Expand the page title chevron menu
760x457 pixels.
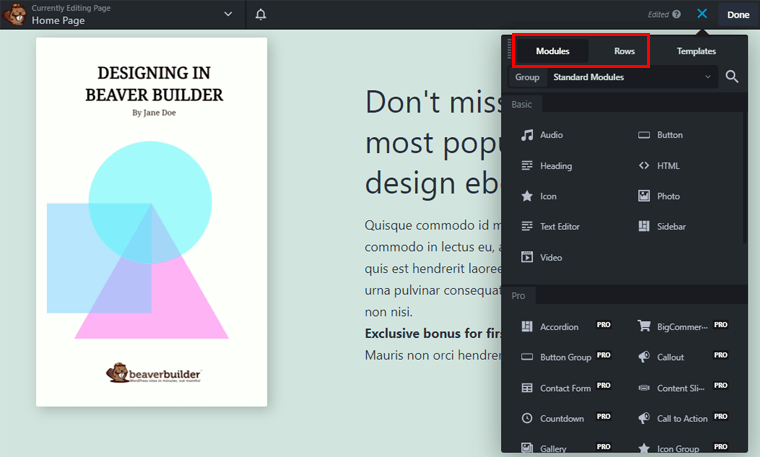click(x=228, y=15)
